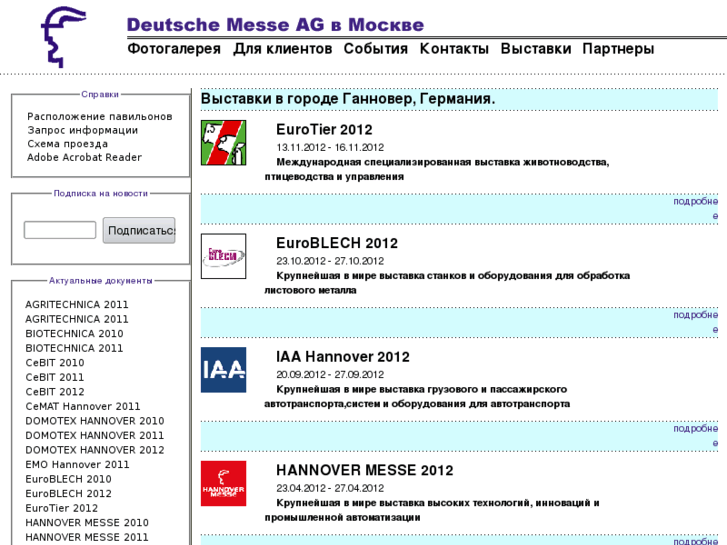Image resolution: width=727 pixels, height=545 pixels.
Task: Open the Фотогалерея menu
Action: (x=174, y=49)
